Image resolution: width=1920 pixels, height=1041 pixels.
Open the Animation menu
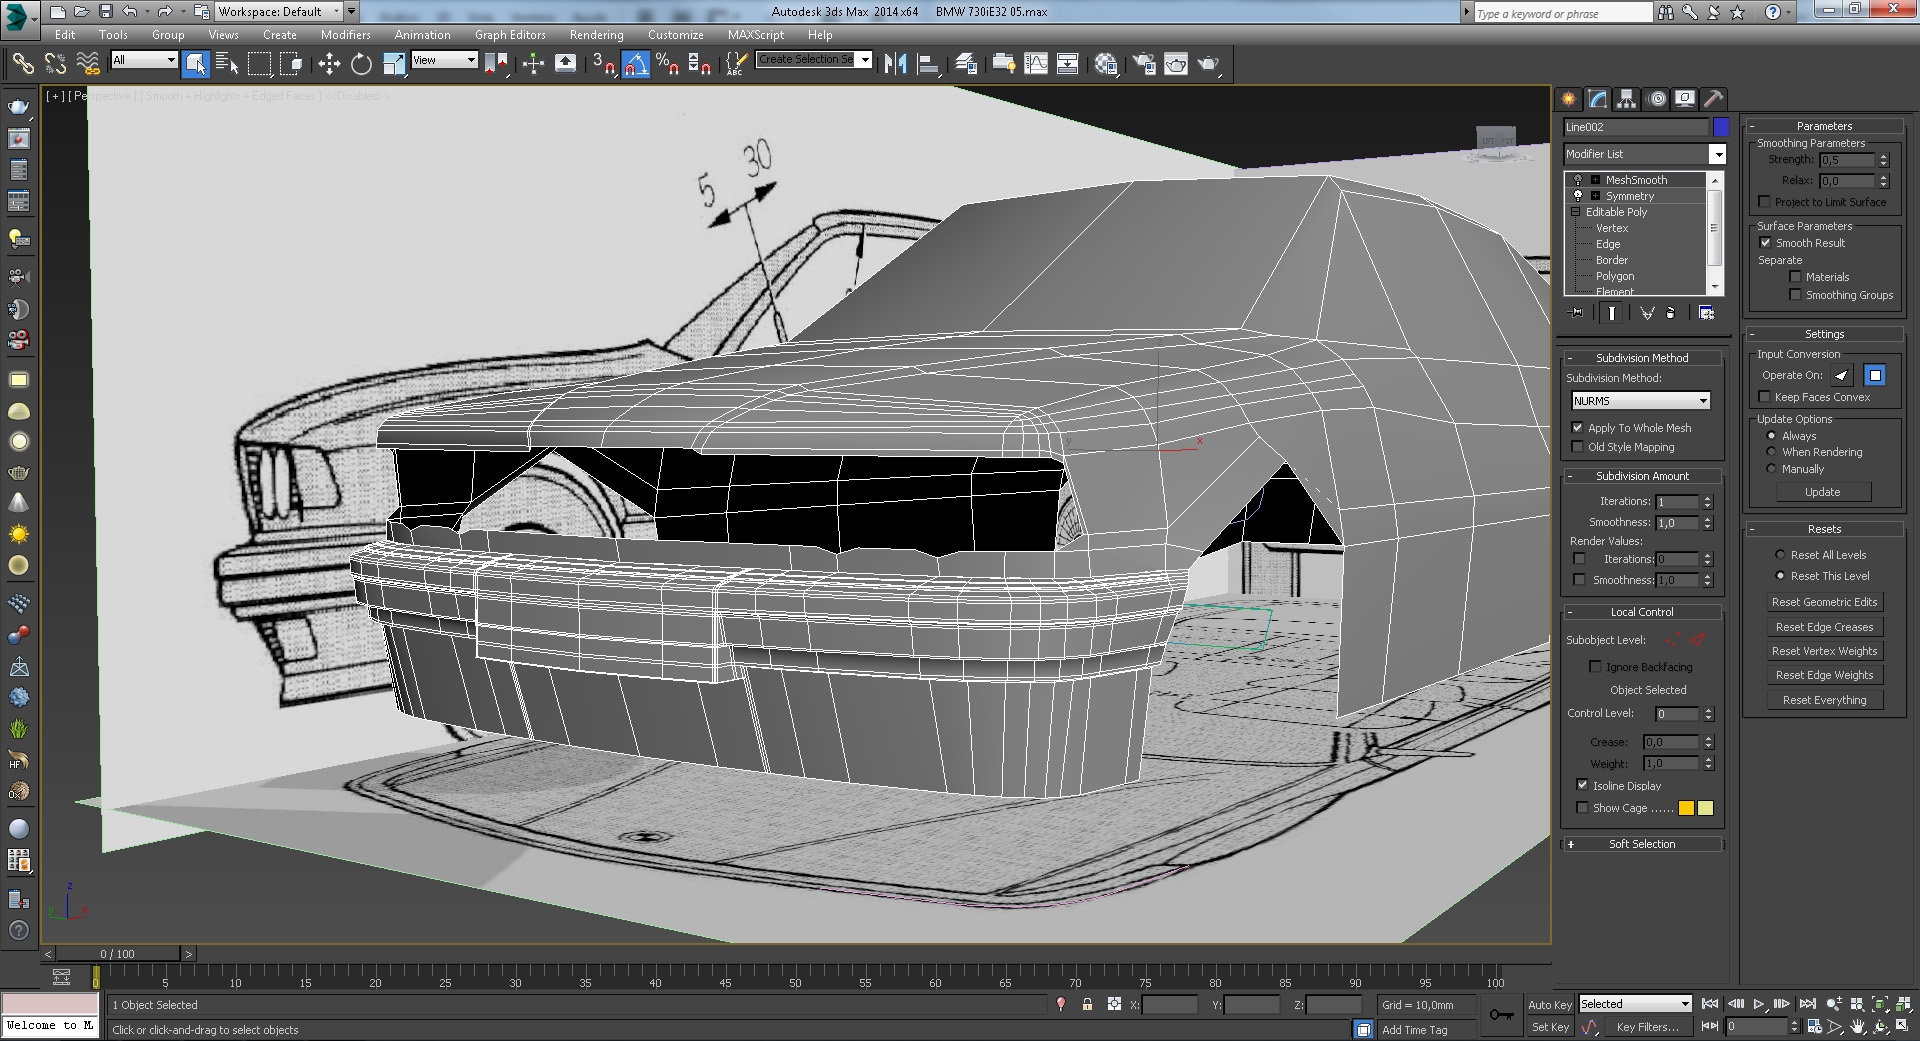[x=422, y=35]
